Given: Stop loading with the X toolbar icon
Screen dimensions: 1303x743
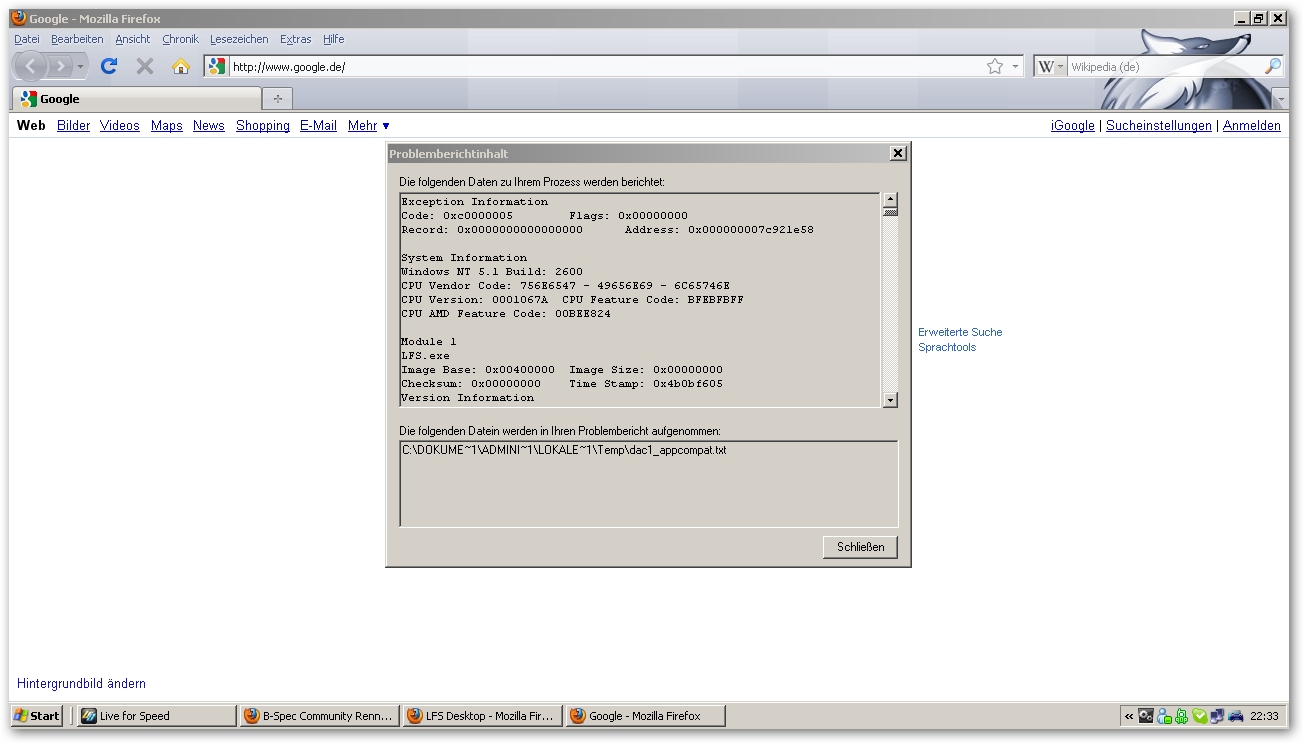Looking at the screenshot, I should click(145, 66).
